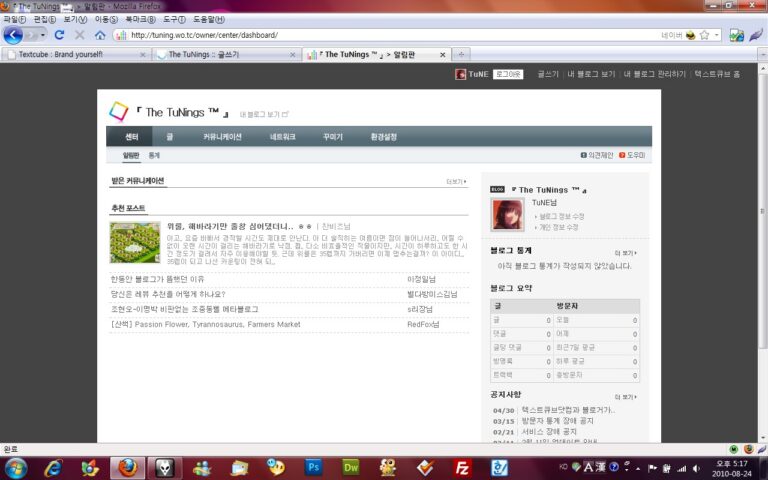Image resolution: width=768 pixels, height=480 pixels.
Task: Click 더 보기 beside 공지사항
Action: [x=625, y=397]
